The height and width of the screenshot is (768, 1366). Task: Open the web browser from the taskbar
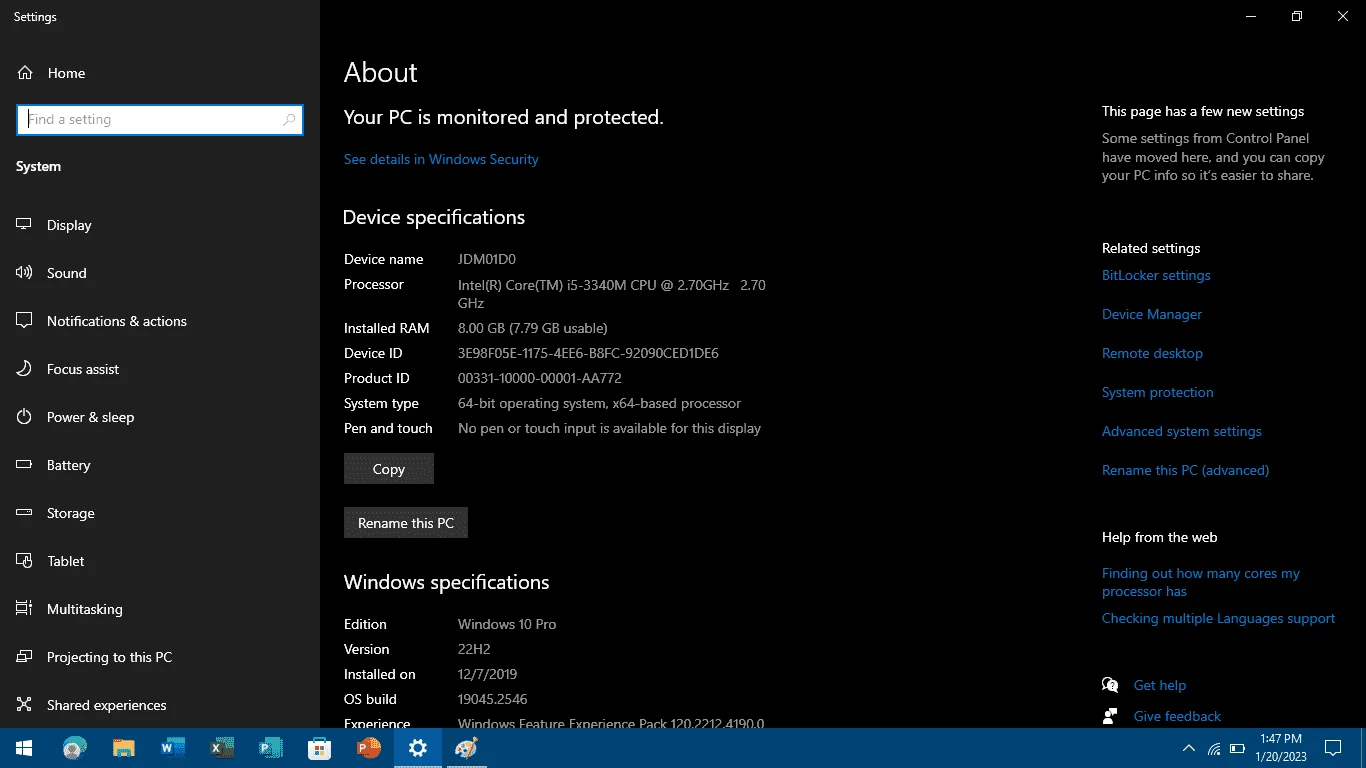tap(73, 748)
